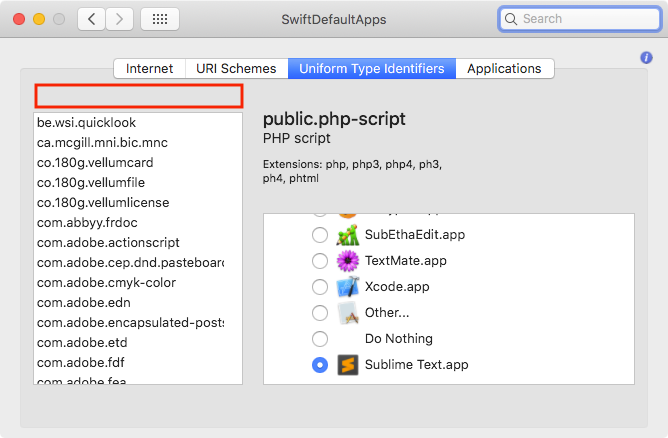The height and width of the screenshot is (438, 668).
Task: Click the magnifier icon in Search
Action: [510, 19]
